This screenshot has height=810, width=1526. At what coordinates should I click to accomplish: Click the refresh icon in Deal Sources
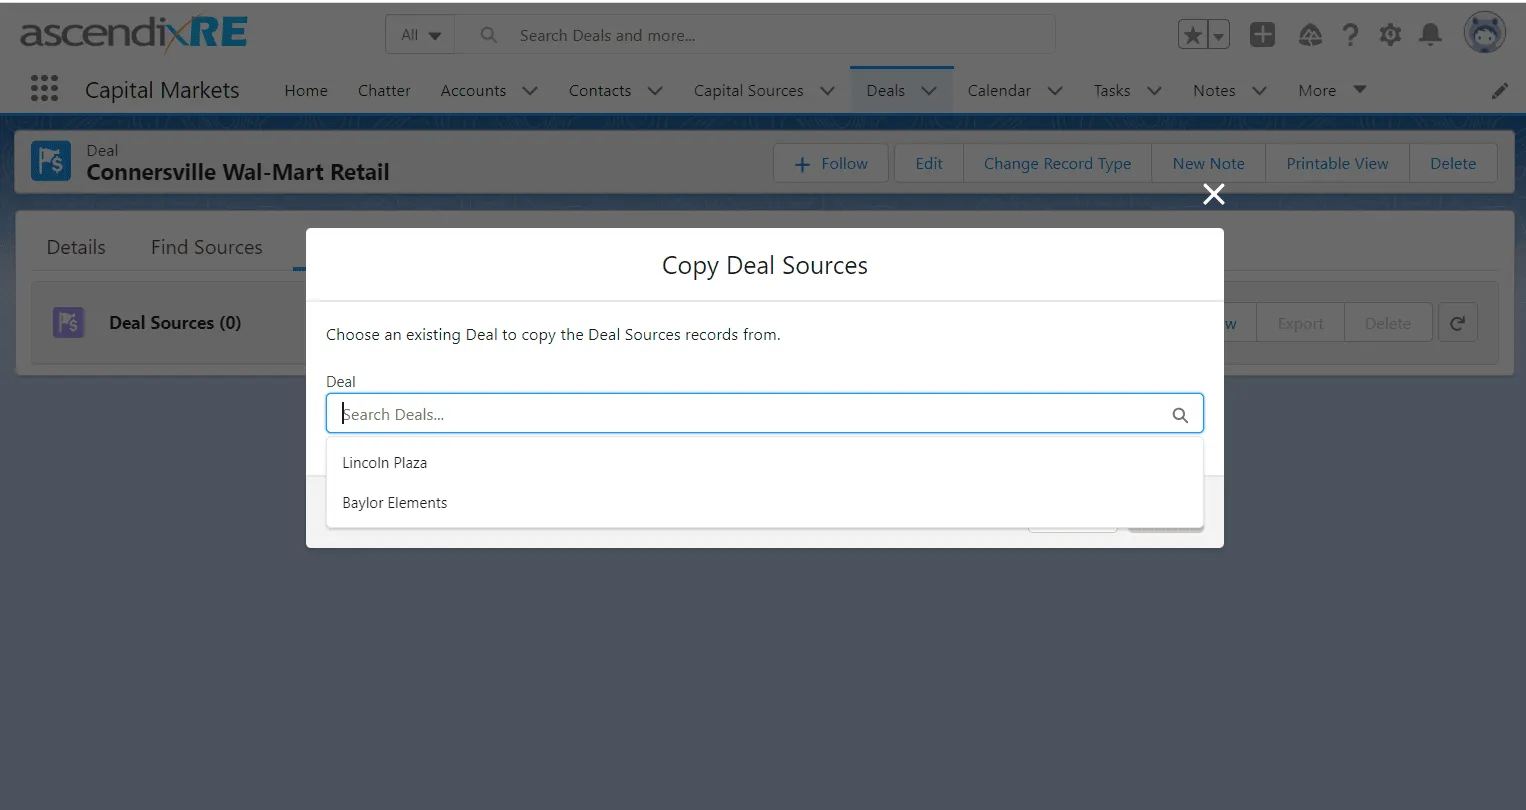(1458, 323)
